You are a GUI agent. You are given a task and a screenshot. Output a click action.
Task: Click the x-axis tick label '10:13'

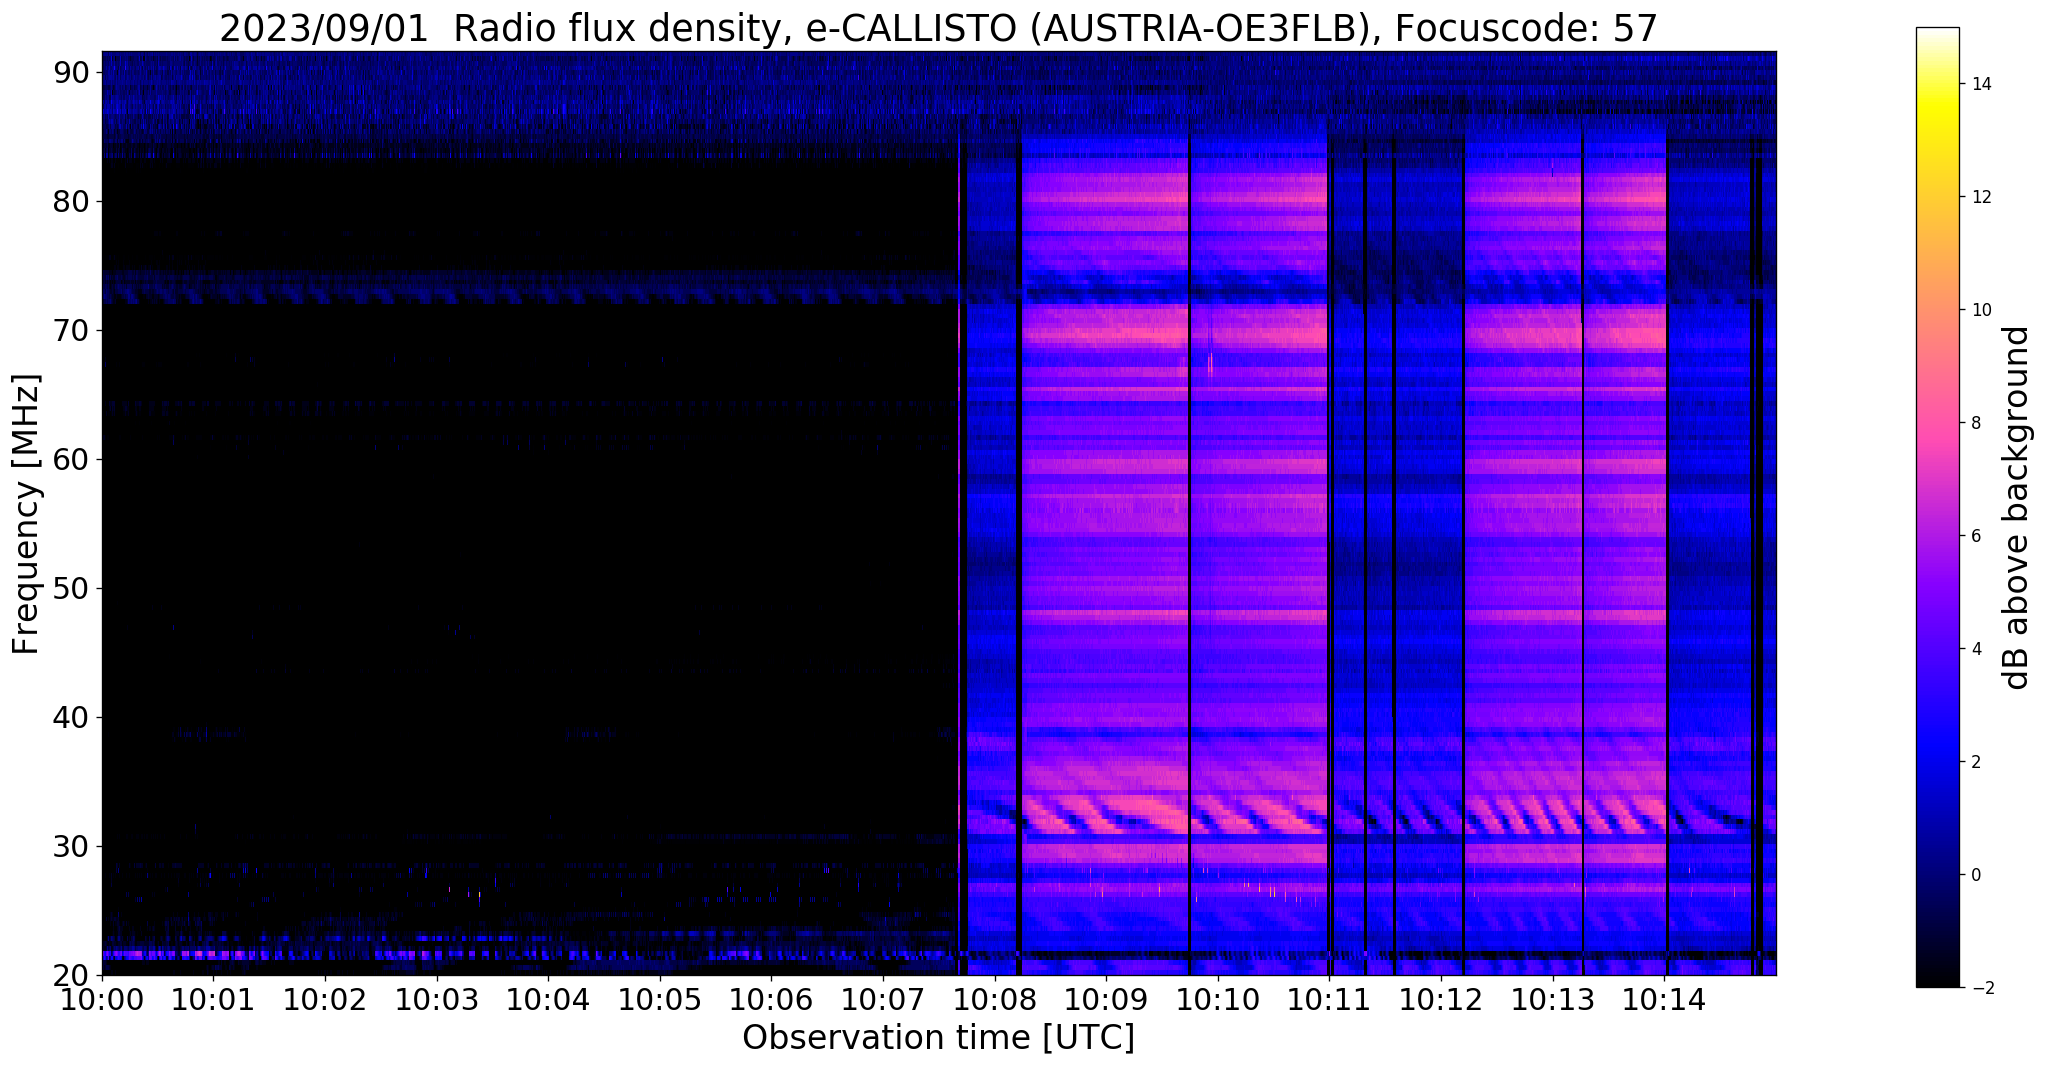click(1553, 999)
